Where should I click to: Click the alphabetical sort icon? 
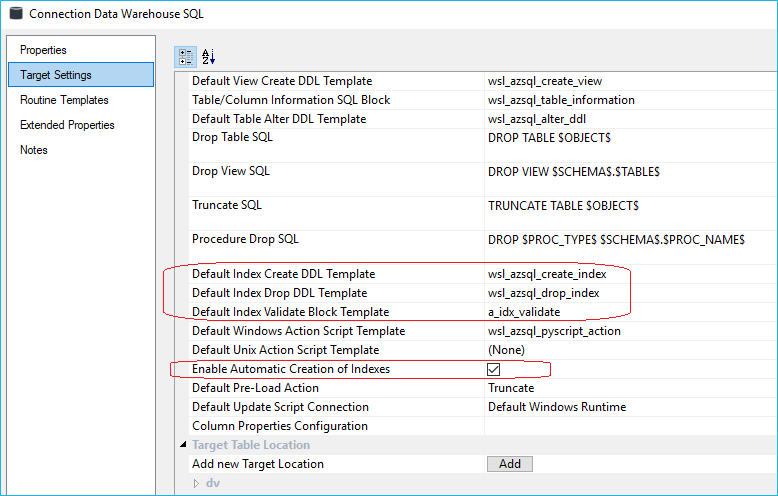coord(209,57)
